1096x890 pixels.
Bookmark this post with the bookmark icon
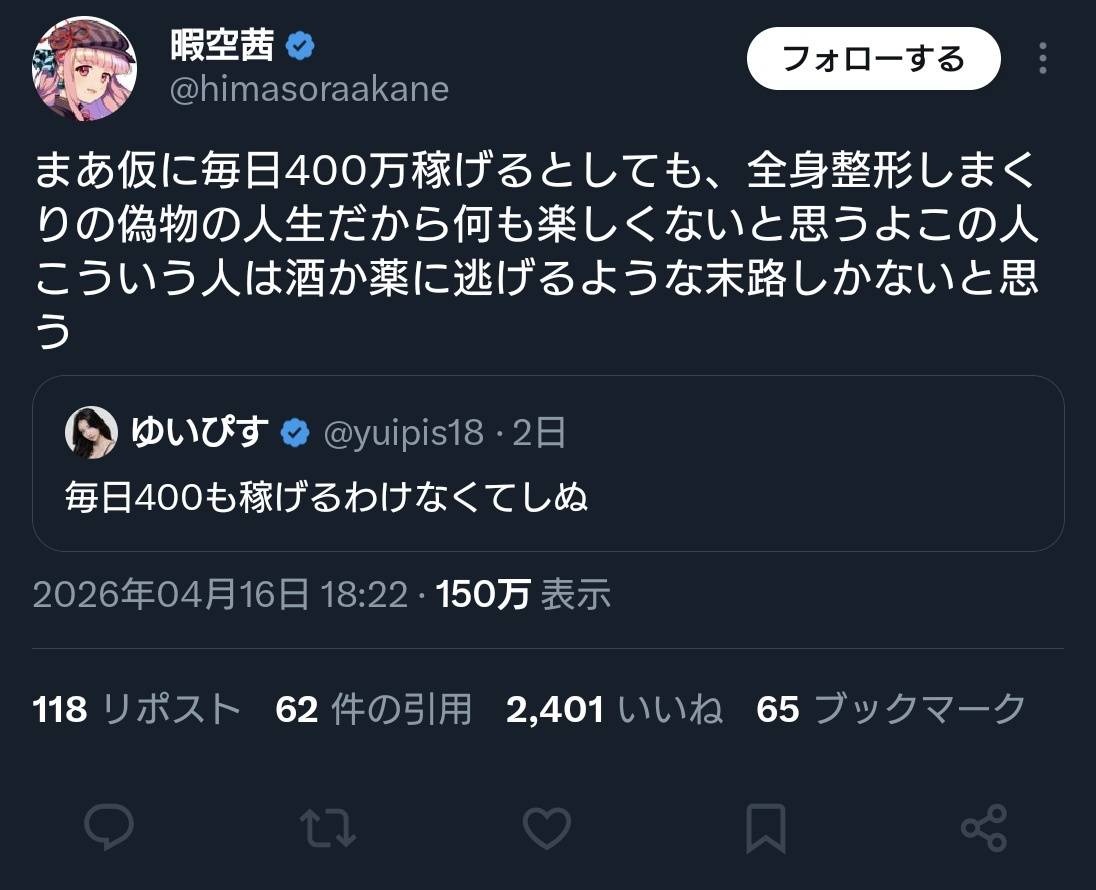[x=766, y=829]
